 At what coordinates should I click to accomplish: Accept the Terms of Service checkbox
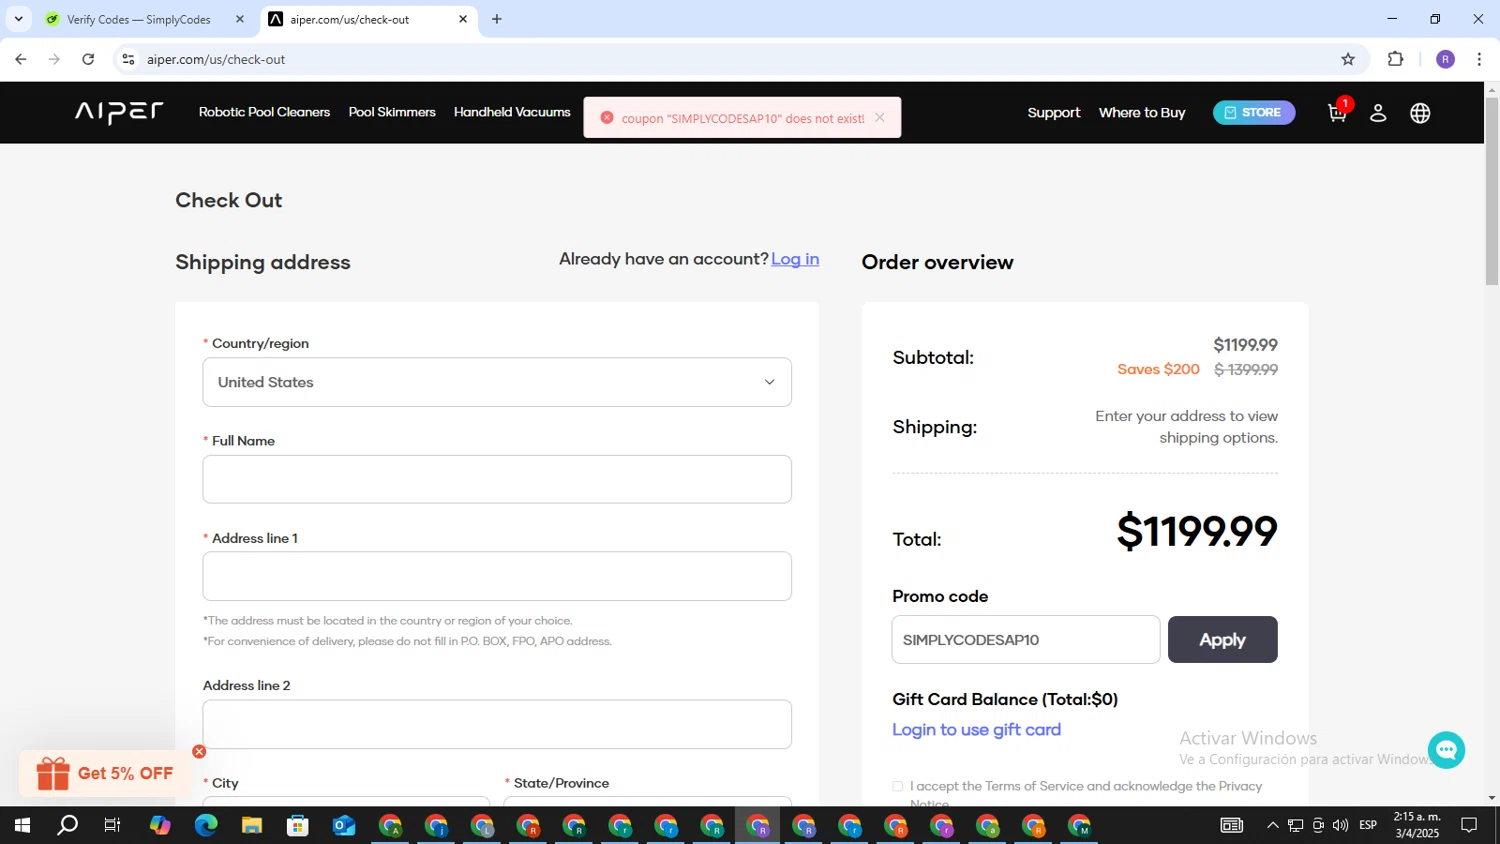[x=898, y=787]
